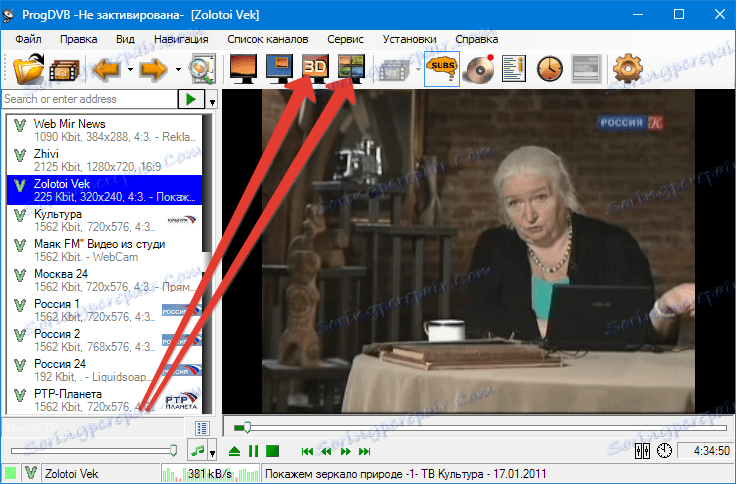Stop playback with the green square
The image size is (736, 484).
(x=272, y=452)
